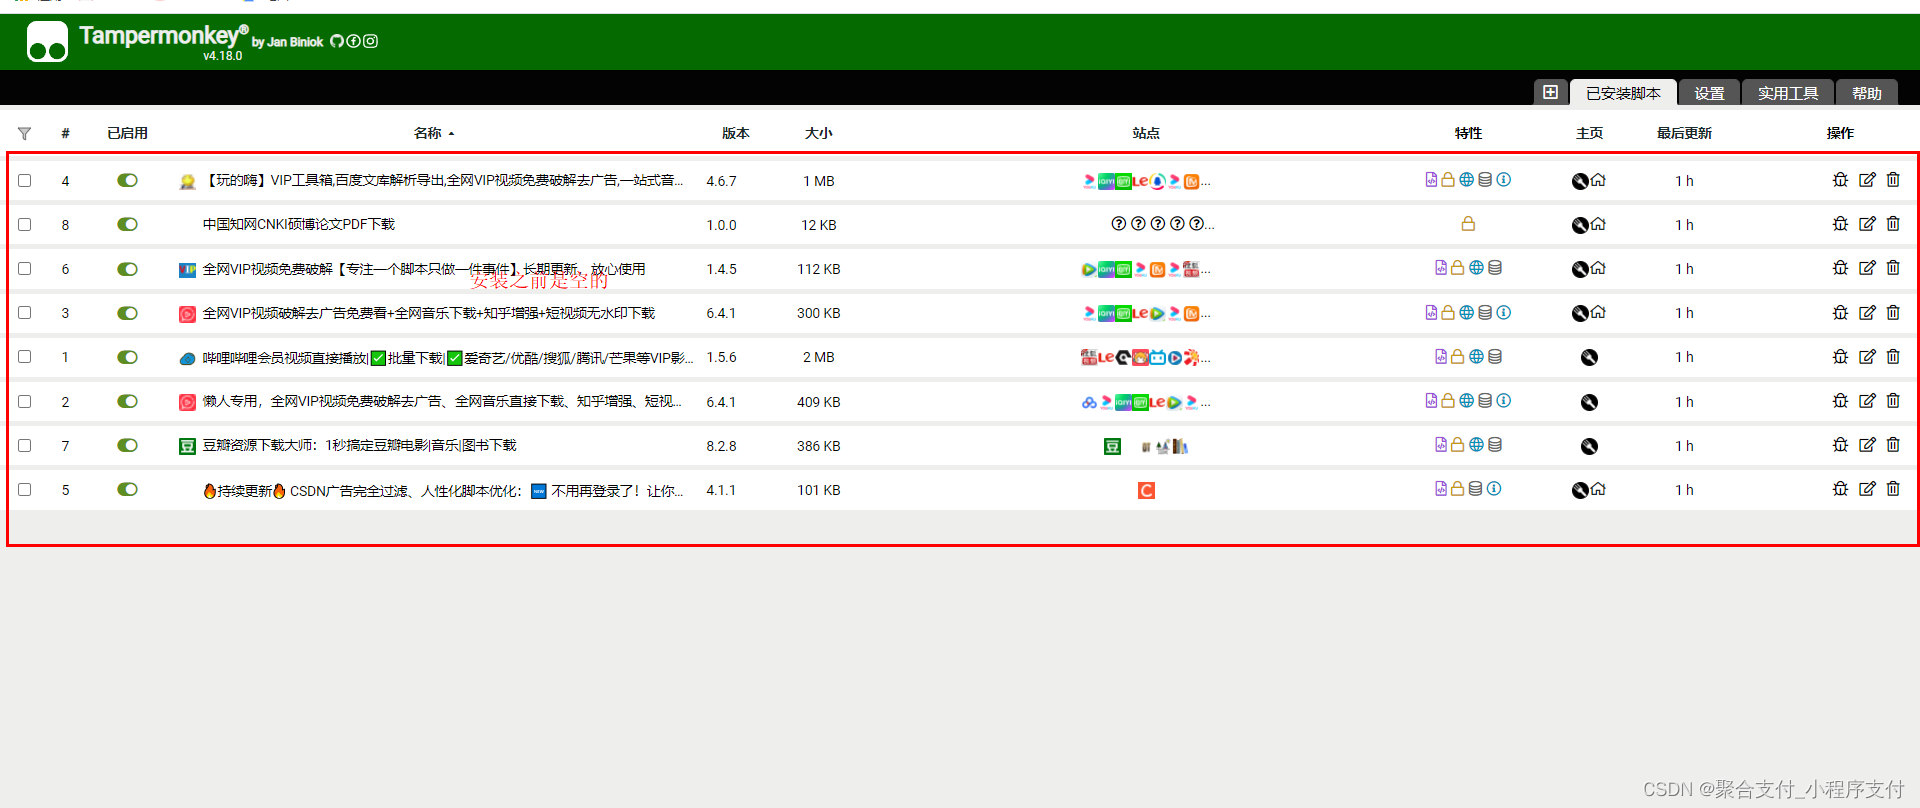Select checkbox for script number 6
The width and height of the screenshot is (1920, 808).
(x=24, y=269)
